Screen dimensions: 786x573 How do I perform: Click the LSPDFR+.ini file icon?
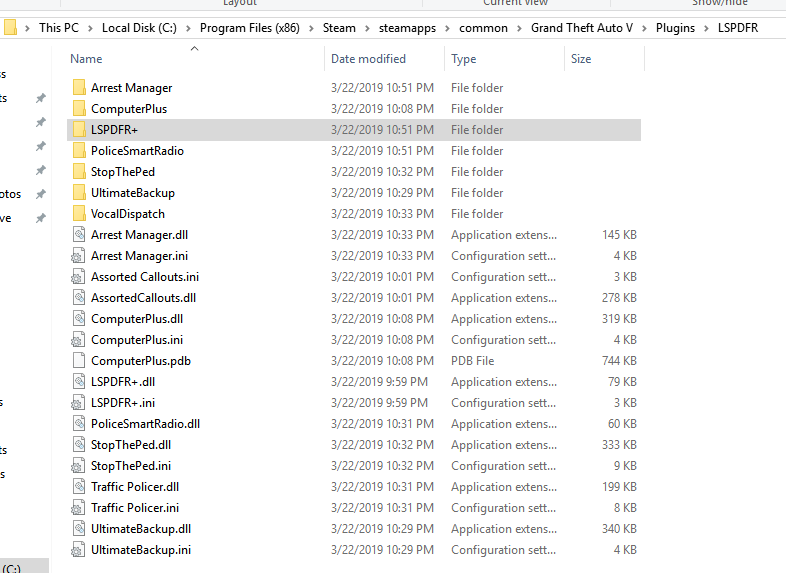coord(78,403)
